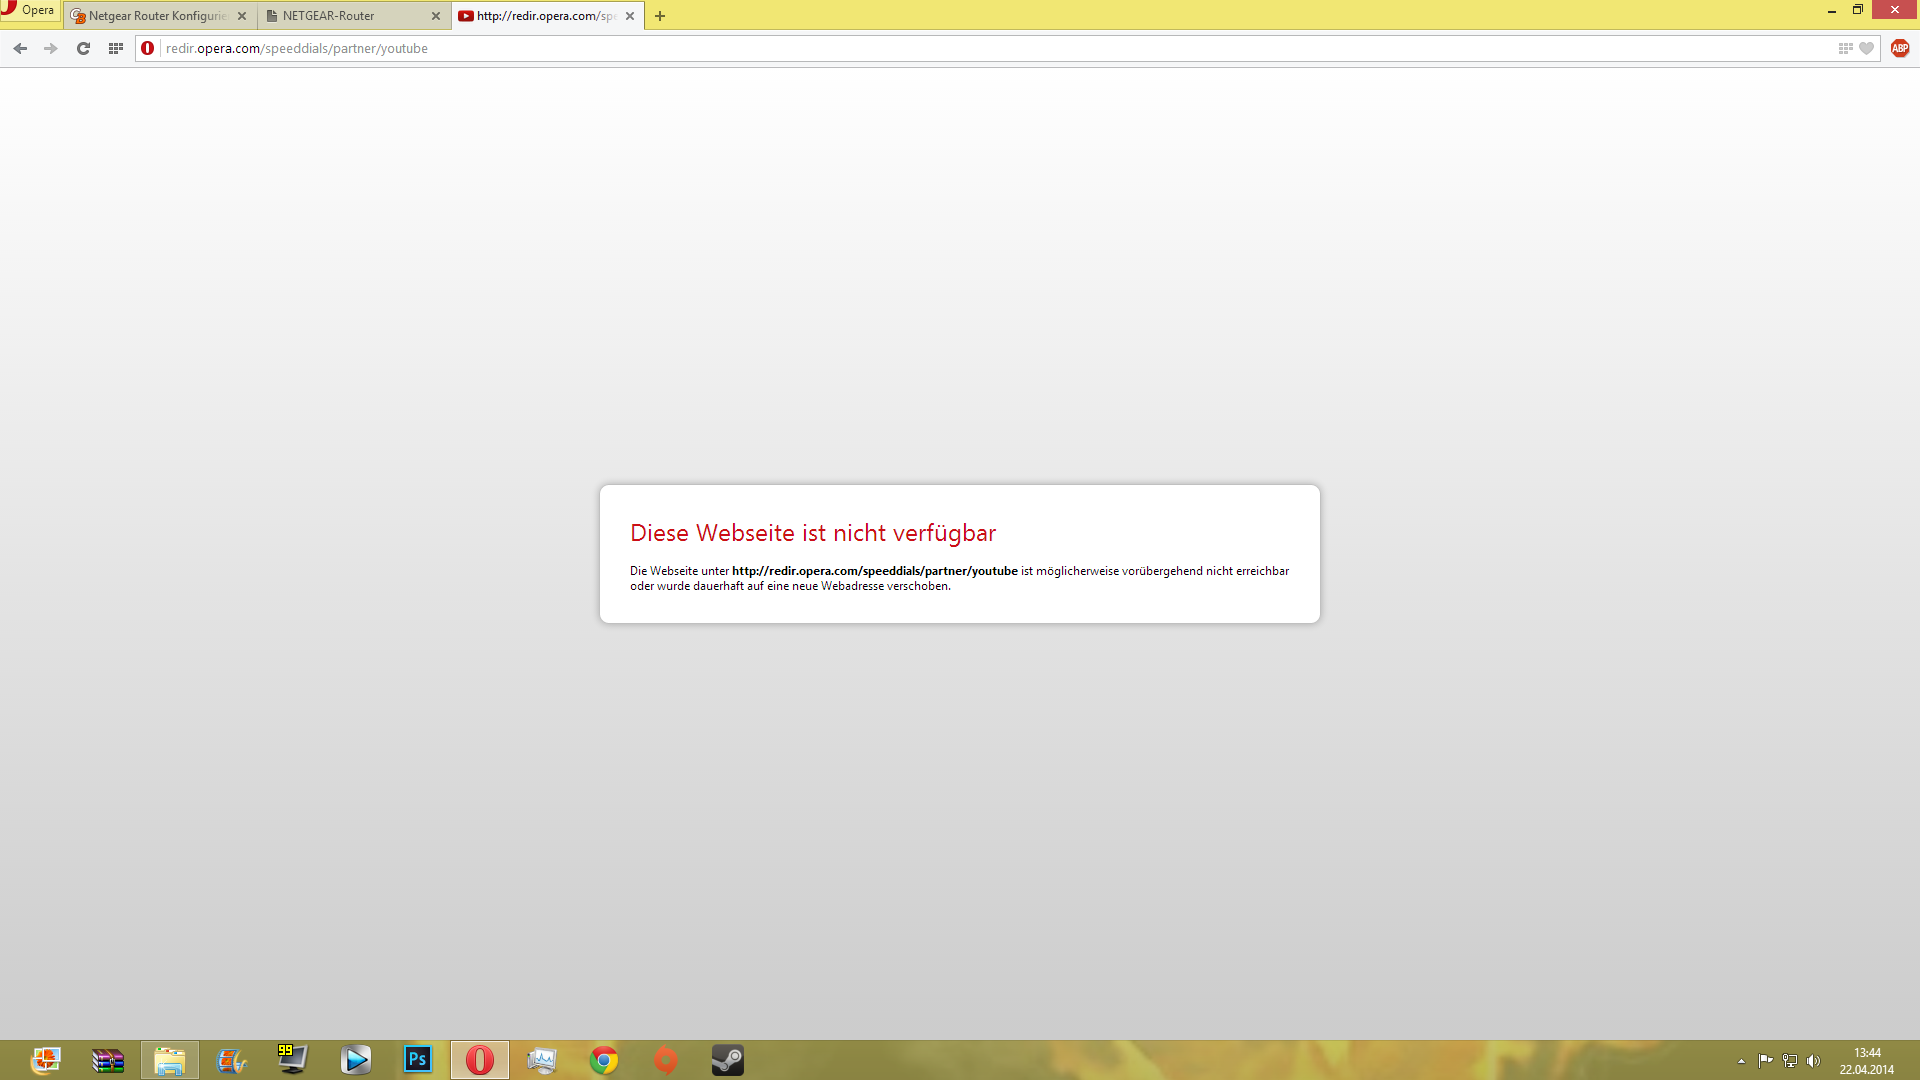
Task: Minimize the Opera window
Action: [x=1832, y=10]
